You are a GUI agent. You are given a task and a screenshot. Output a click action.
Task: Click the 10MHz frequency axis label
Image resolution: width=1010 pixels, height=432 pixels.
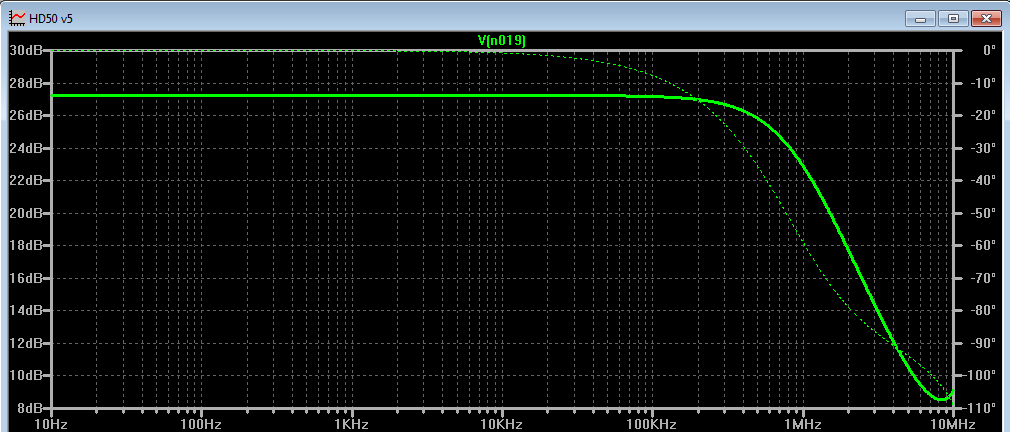pos(953,424)
